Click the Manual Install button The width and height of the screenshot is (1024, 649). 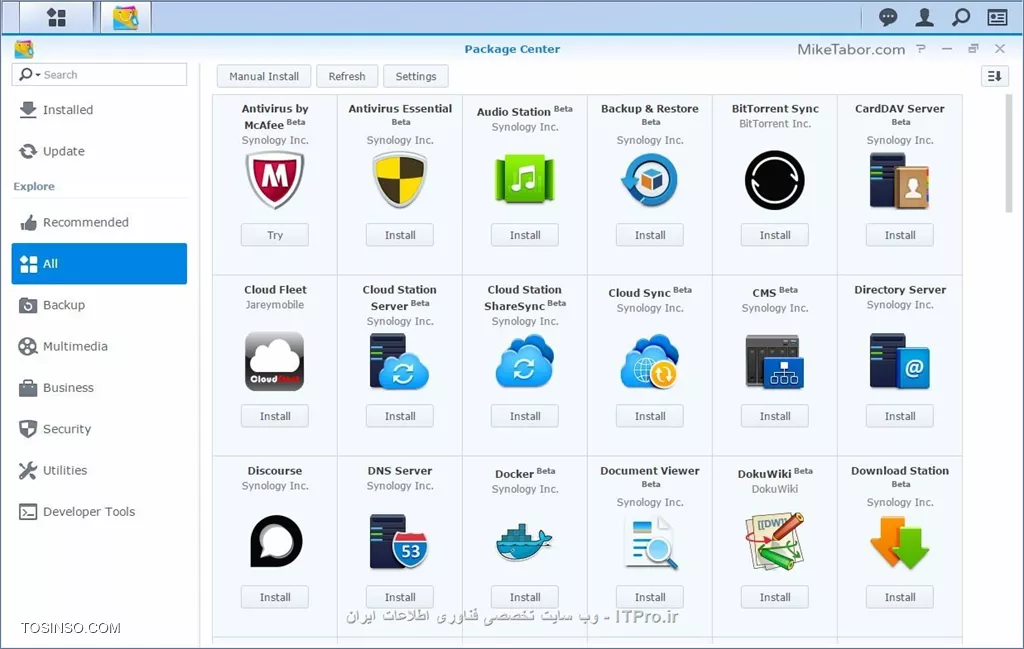(x=264, y=76)
